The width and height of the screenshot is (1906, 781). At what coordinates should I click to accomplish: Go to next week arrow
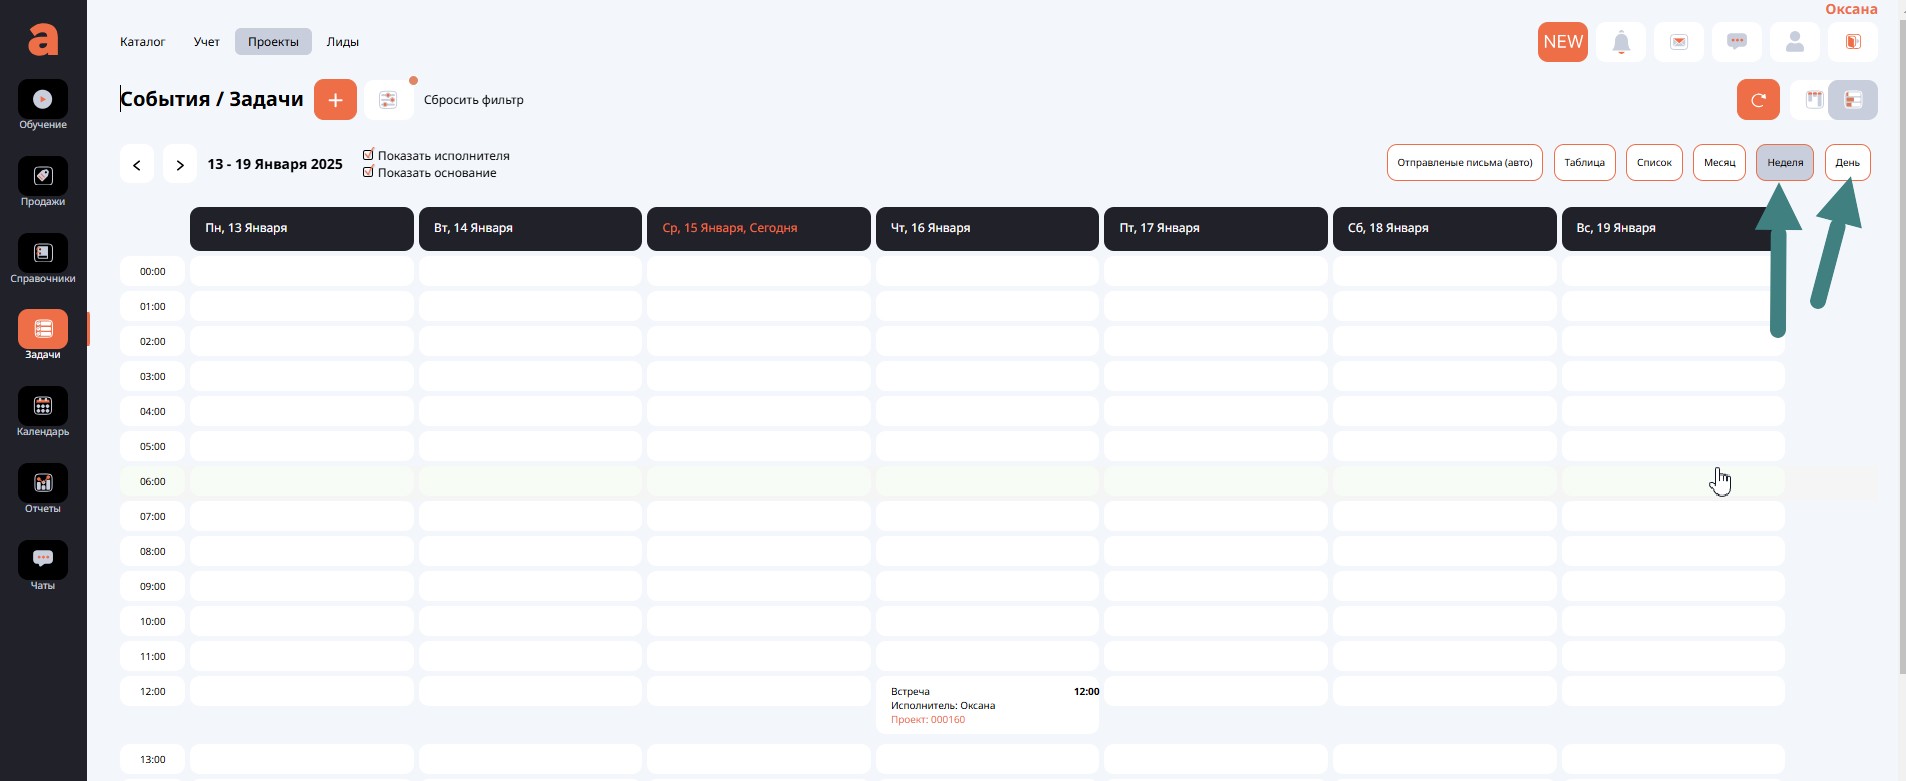pyautogui.click(x=180, y=165)
